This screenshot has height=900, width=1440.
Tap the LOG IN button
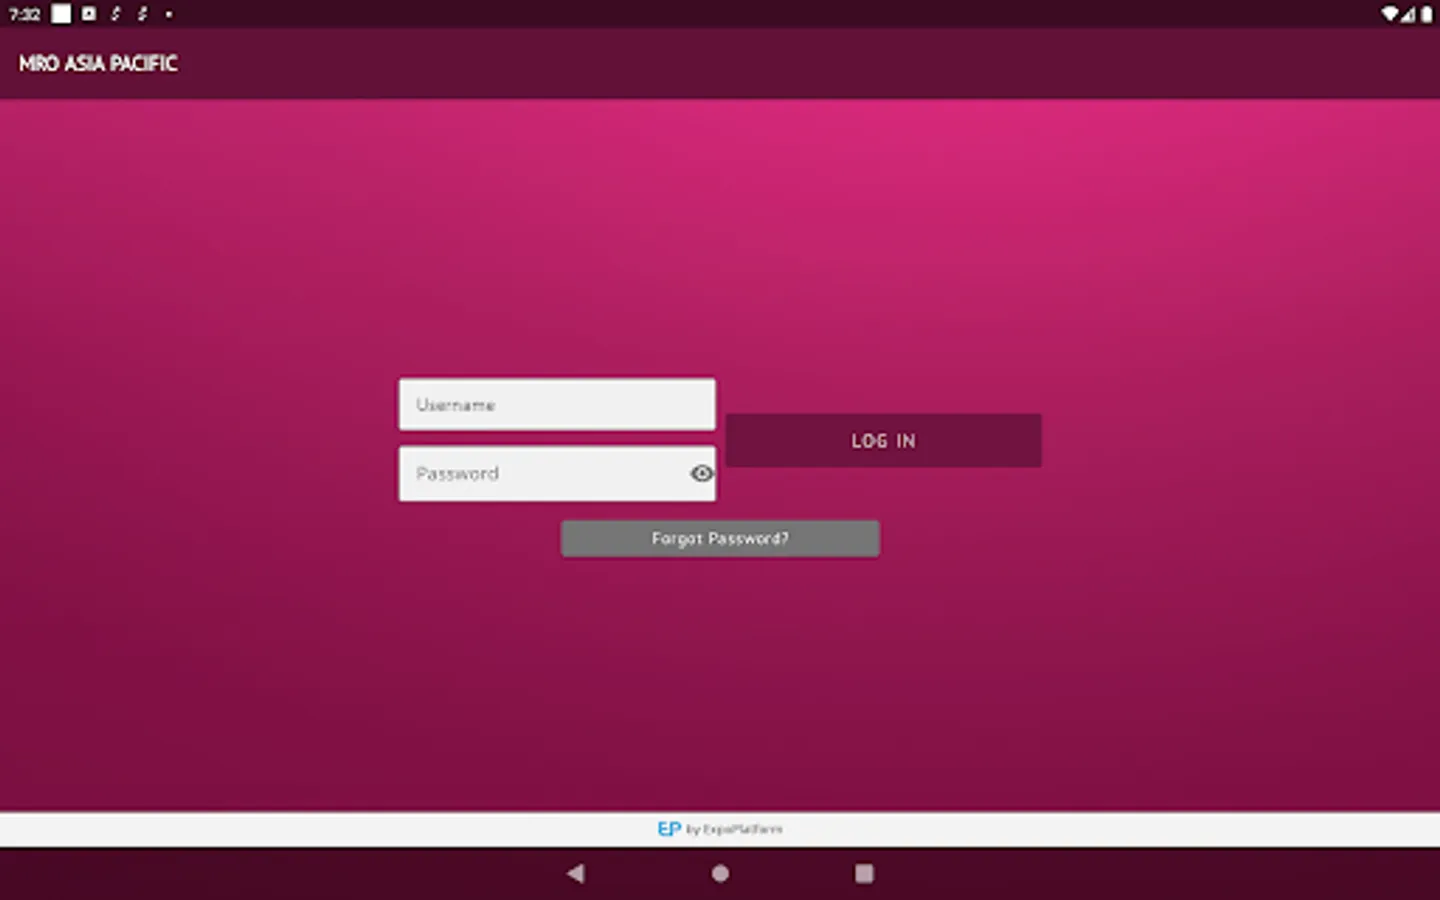(883, 440)
